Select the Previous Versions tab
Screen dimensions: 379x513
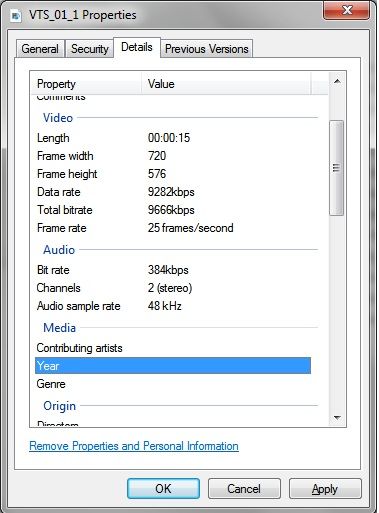(x=207, y=49)
